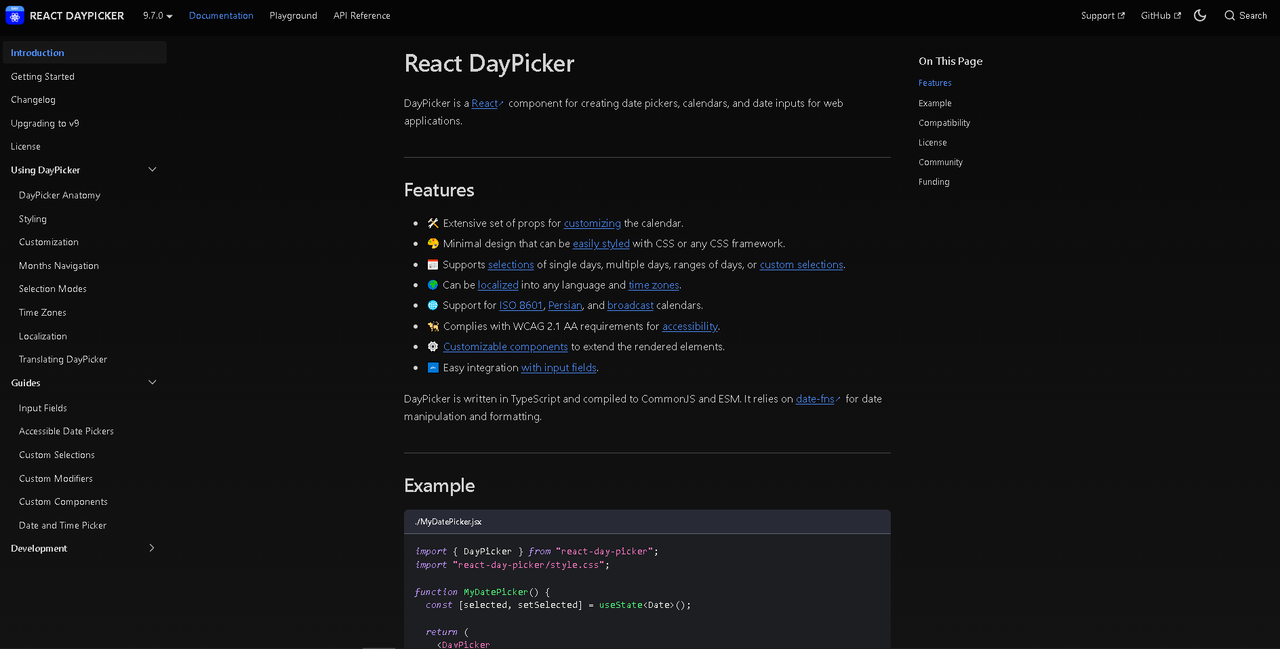
Task: Open DayPicker Anatomy page
Action: click(60, 196)
